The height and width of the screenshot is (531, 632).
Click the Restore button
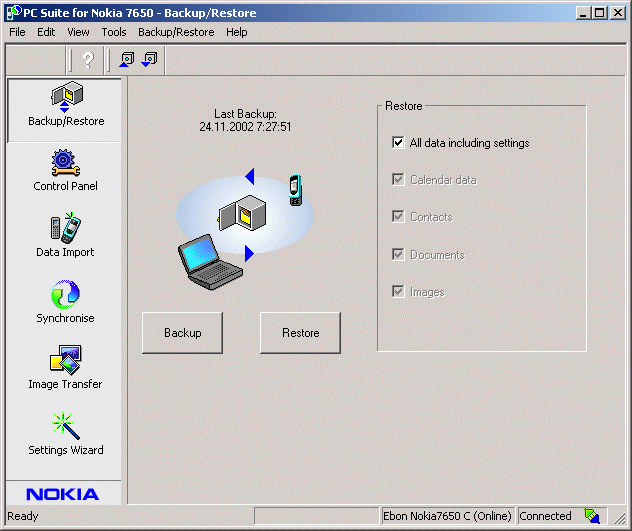click(x=301, y=333)
